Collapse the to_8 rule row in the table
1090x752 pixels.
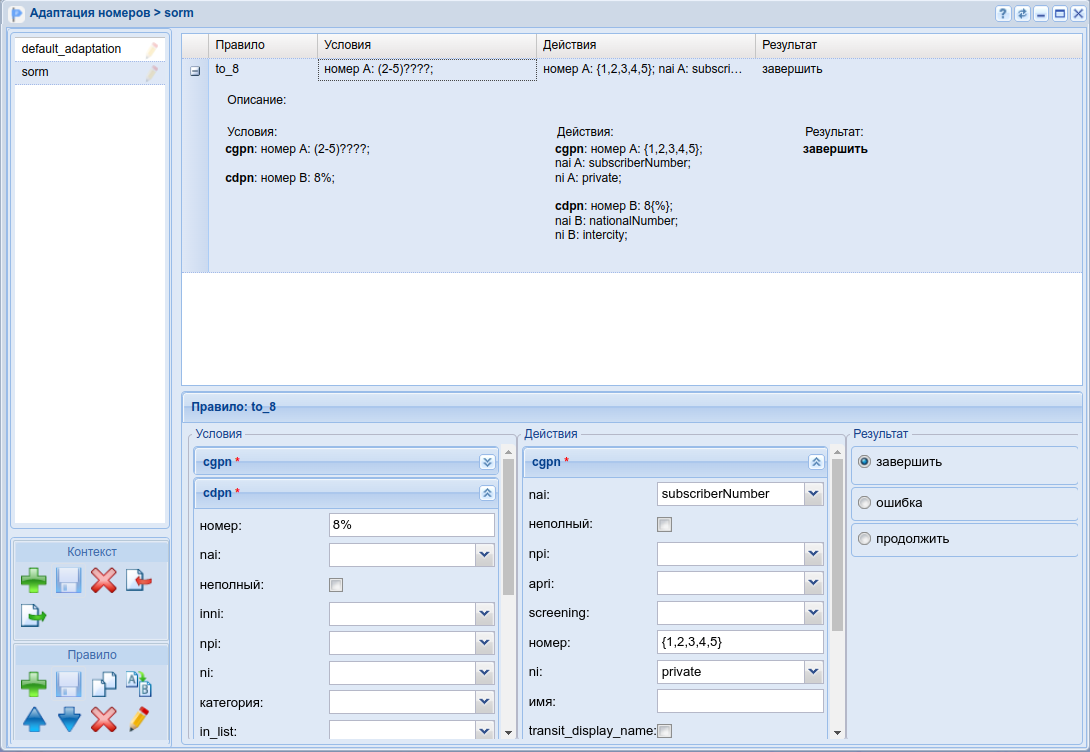click(x=195, y=71)
